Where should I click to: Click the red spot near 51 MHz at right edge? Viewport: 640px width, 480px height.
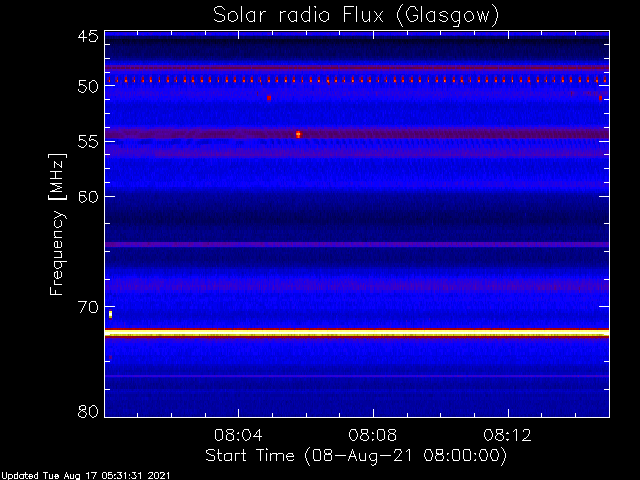pos(600,98)
